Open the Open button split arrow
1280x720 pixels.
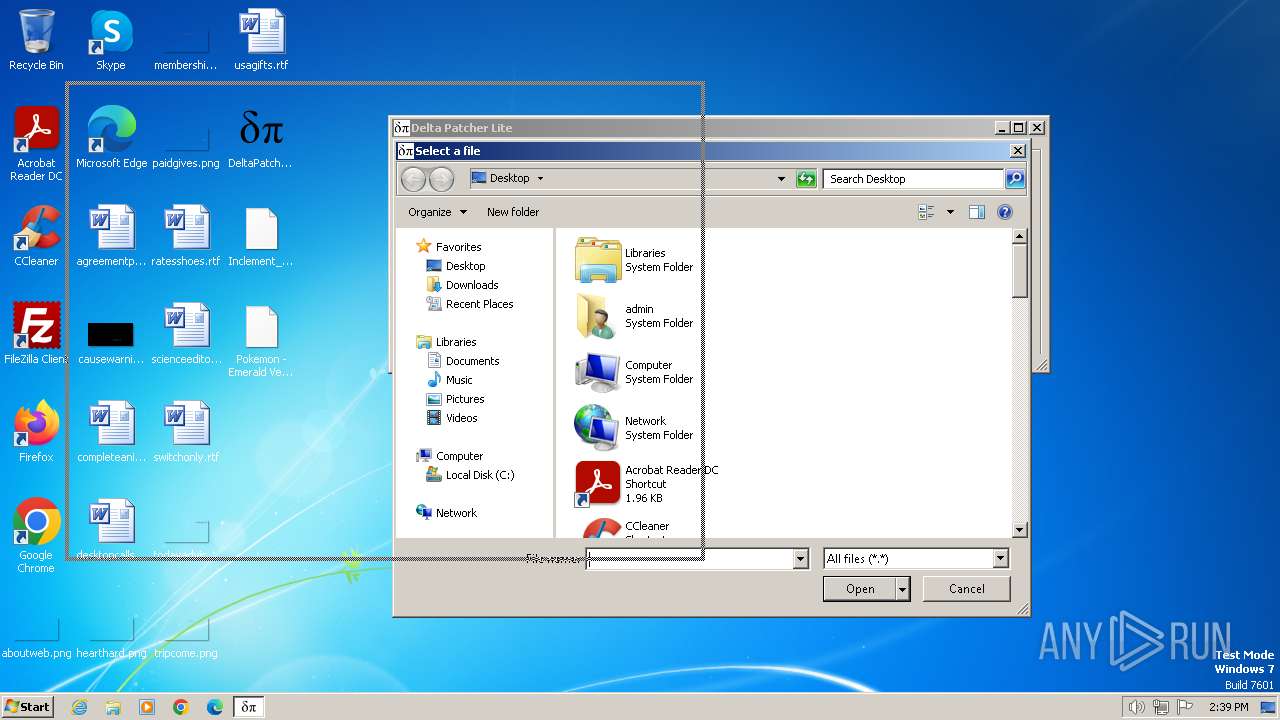pos(903,590)
